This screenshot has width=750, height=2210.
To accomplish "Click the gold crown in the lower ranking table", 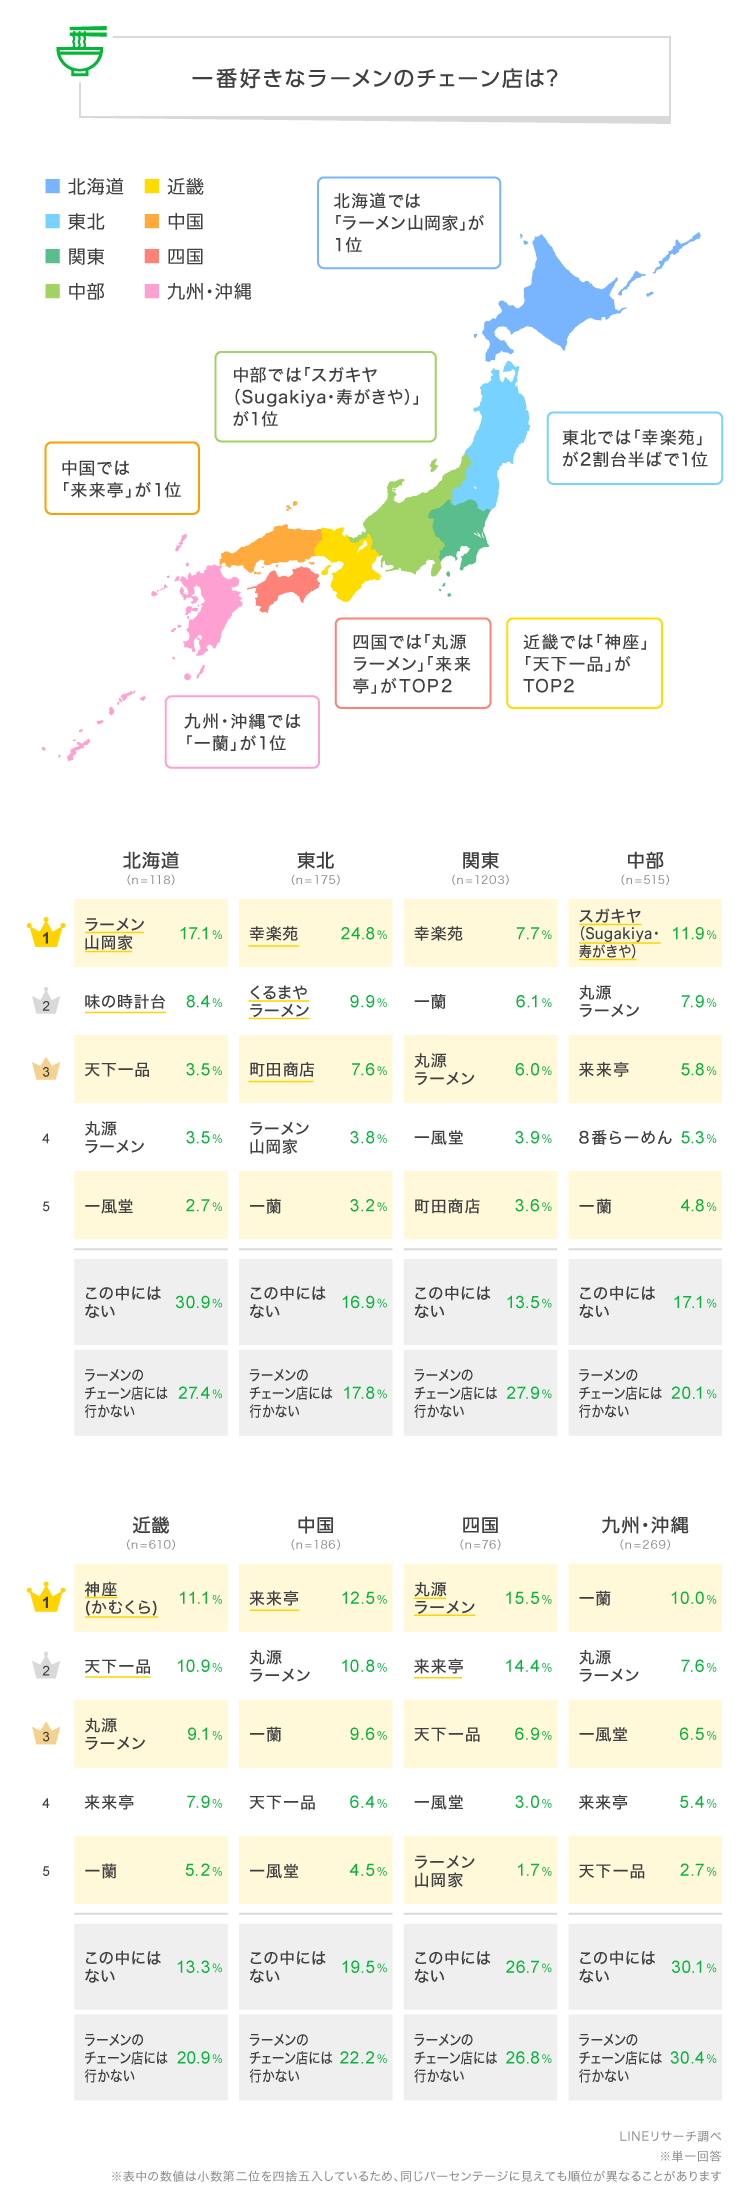I will click(x=46, y=1598).
